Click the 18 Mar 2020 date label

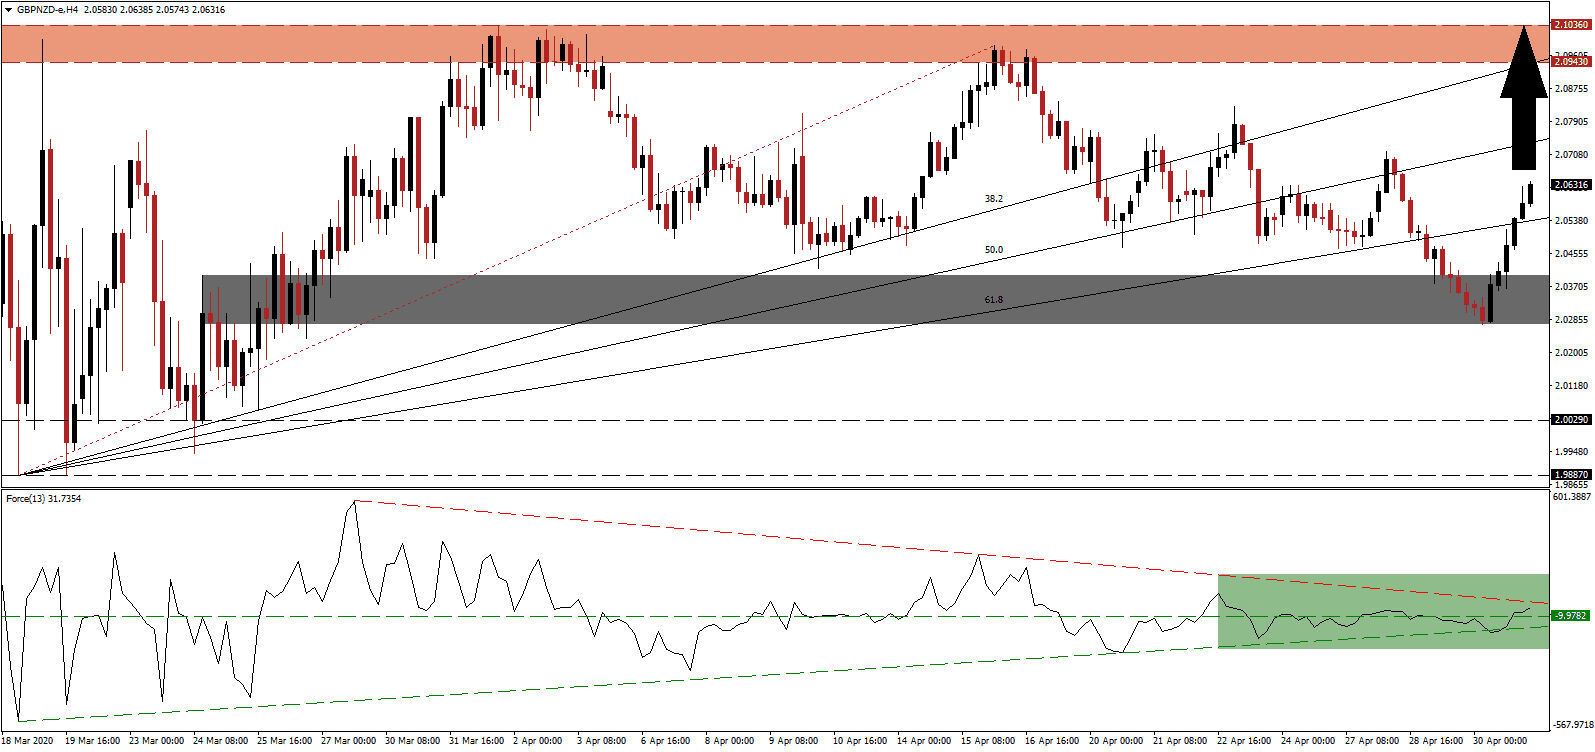[29, 741]
